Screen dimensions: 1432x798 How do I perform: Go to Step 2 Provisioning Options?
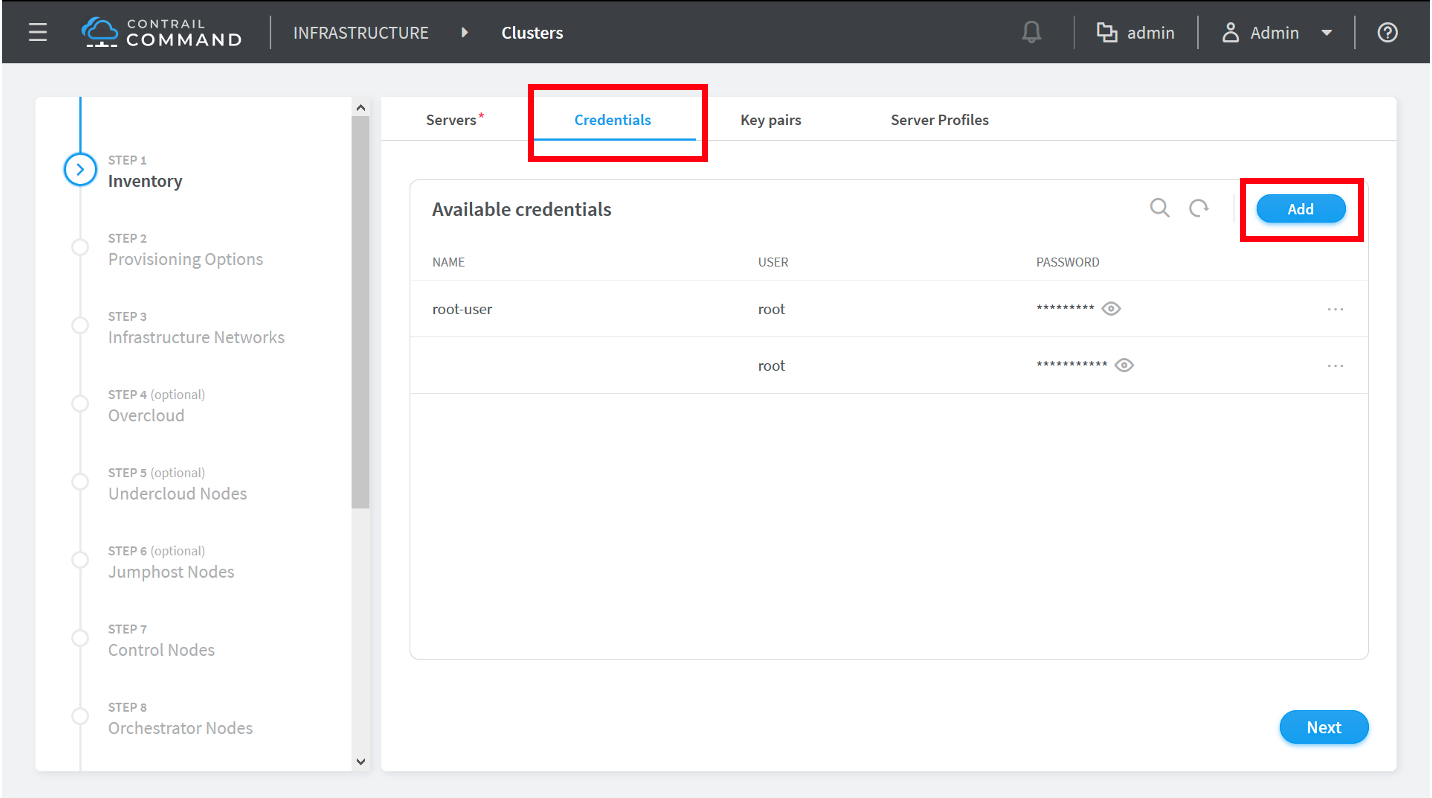point(185,259)
